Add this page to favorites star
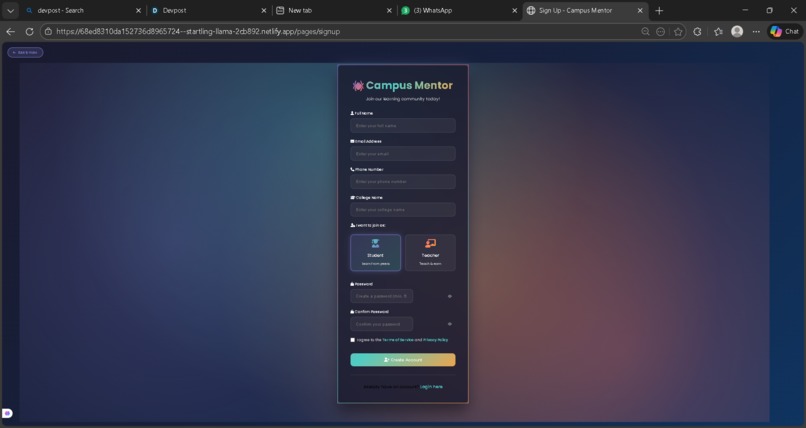 click(x=678, y=31)
